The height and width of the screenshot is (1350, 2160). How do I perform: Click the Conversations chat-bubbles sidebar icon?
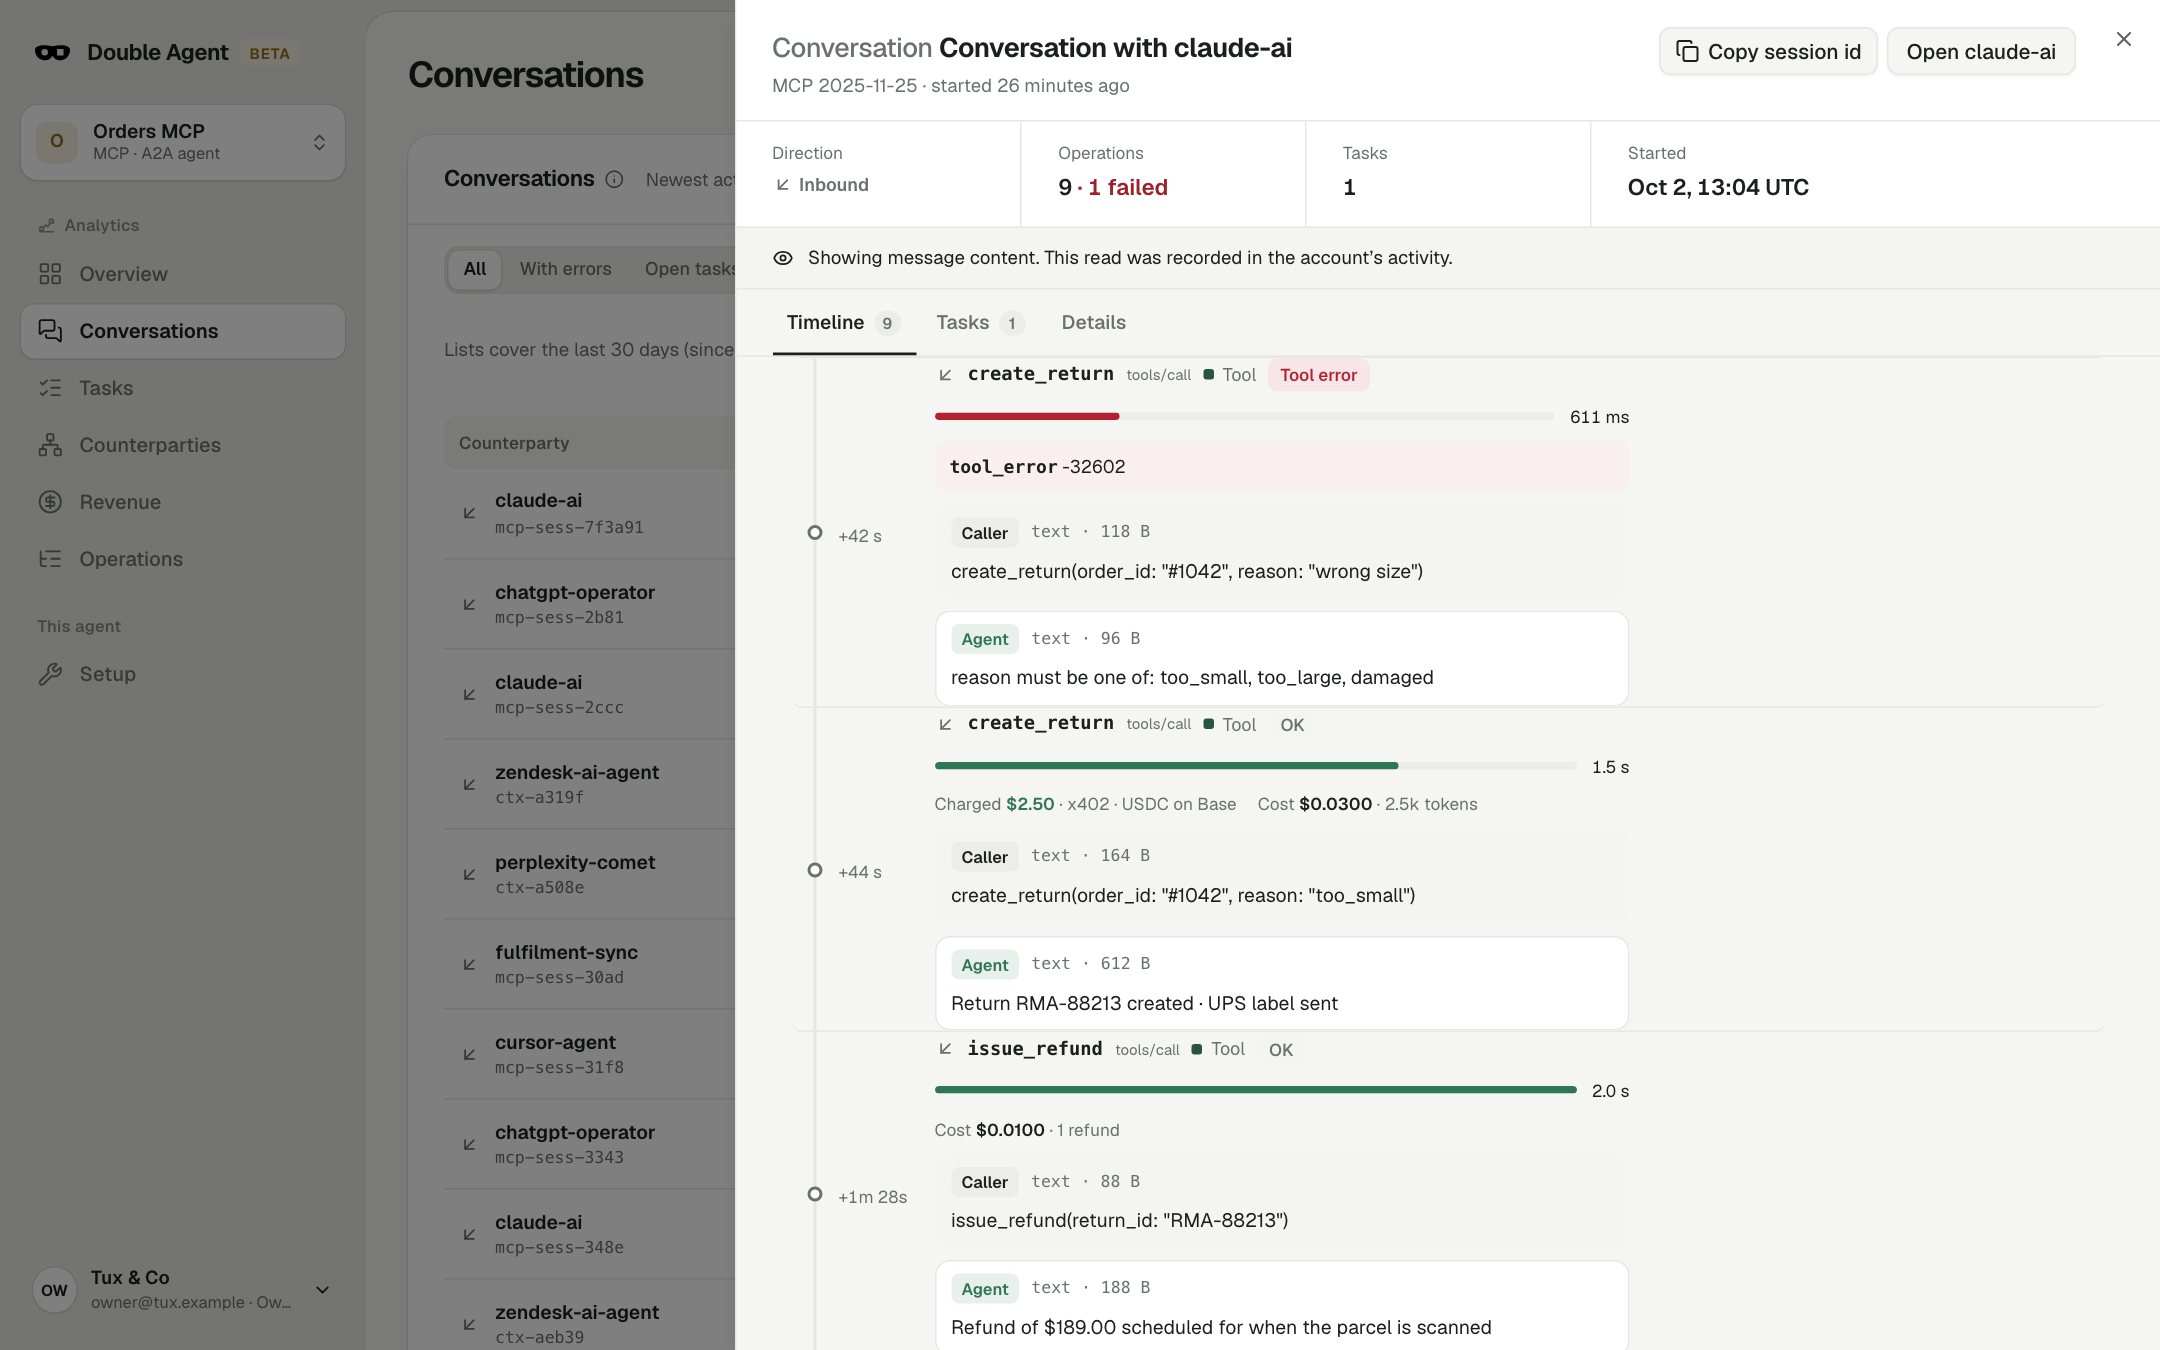click(50, 331)
